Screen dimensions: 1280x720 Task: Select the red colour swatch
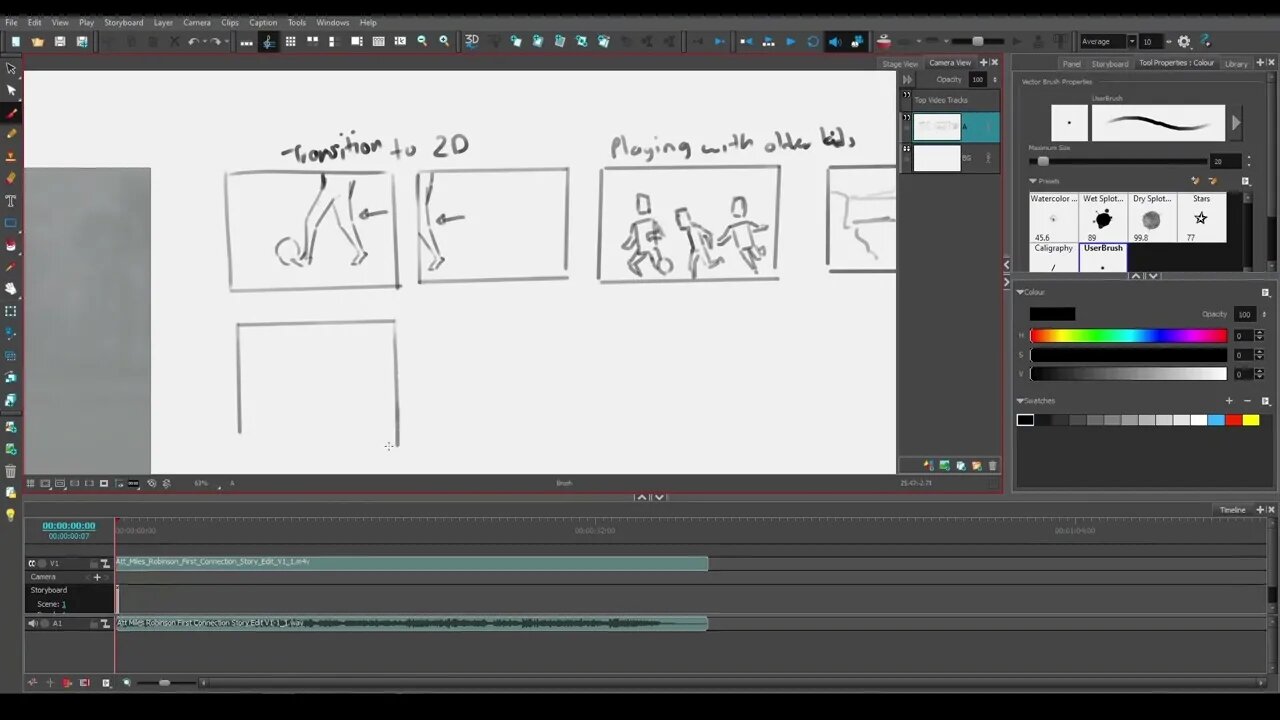[x=1233, y=420]
